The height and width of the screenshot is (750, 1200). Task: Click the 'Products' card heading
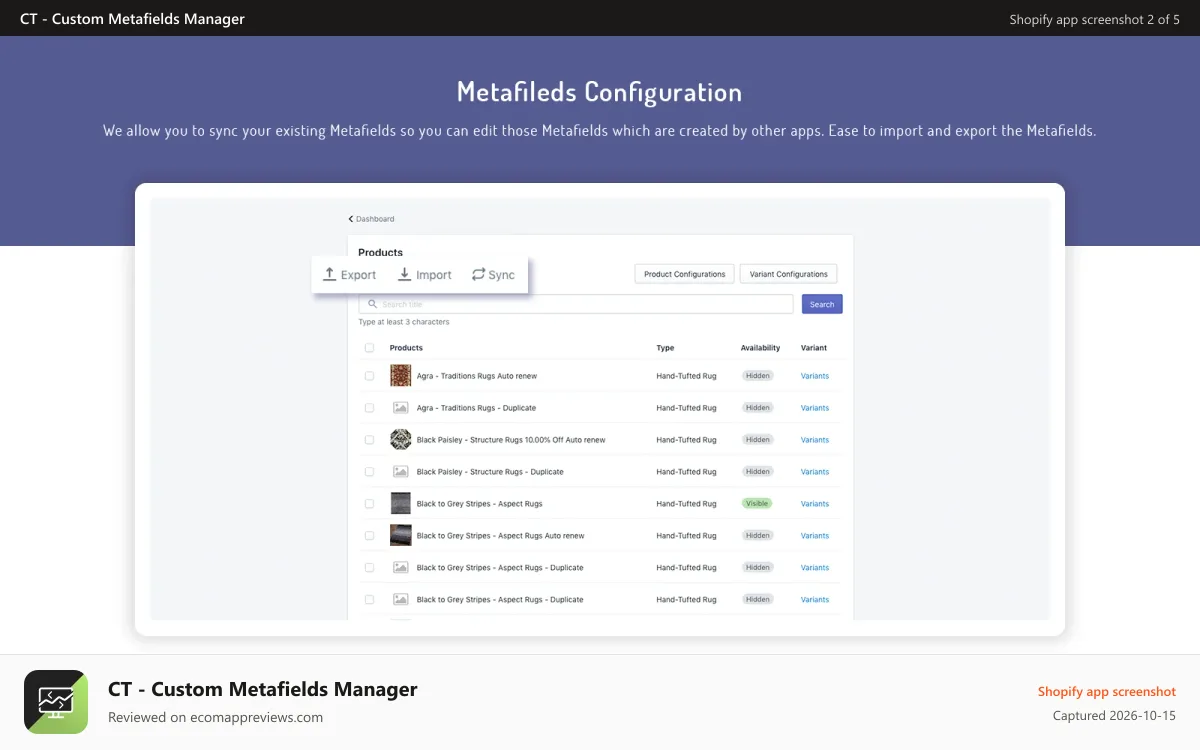(381, 253)
